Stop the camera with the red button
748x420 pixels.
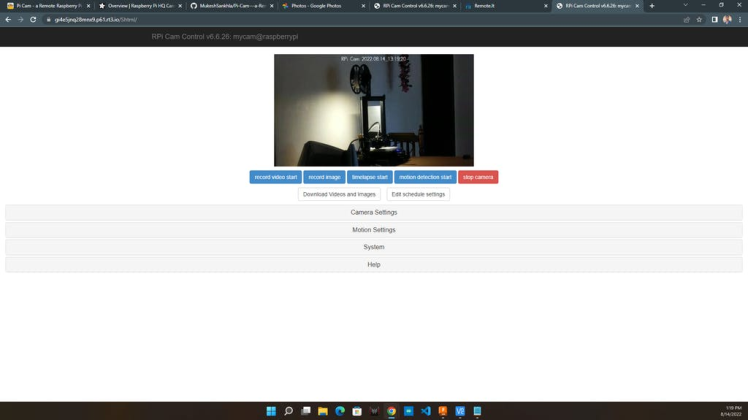click(x=478, y=177)
